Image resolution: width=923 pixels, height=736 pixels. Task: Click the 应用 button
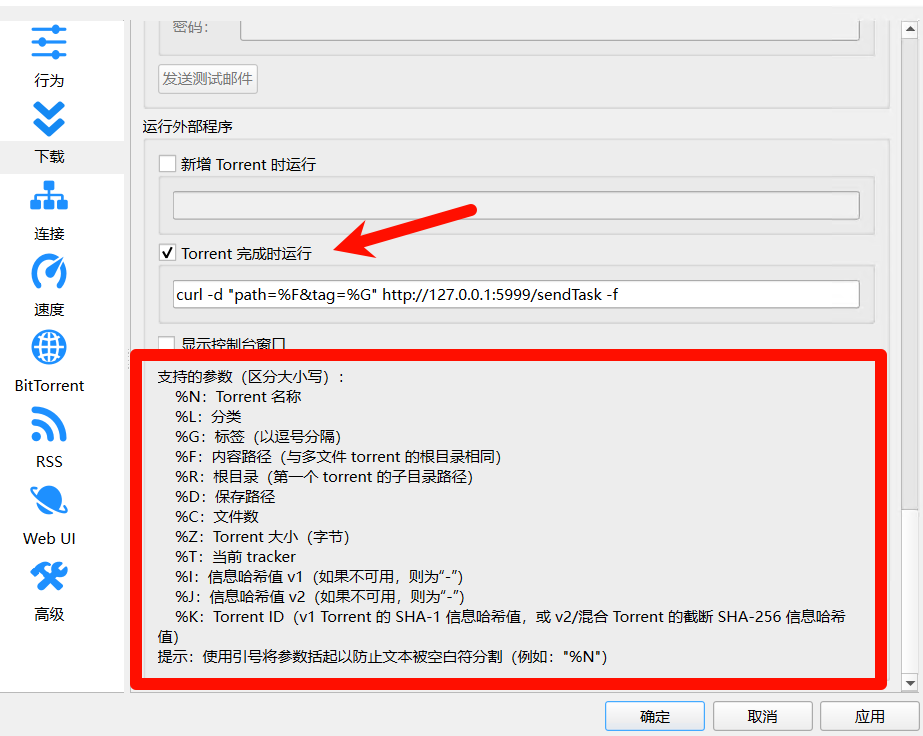click(869, 717)
